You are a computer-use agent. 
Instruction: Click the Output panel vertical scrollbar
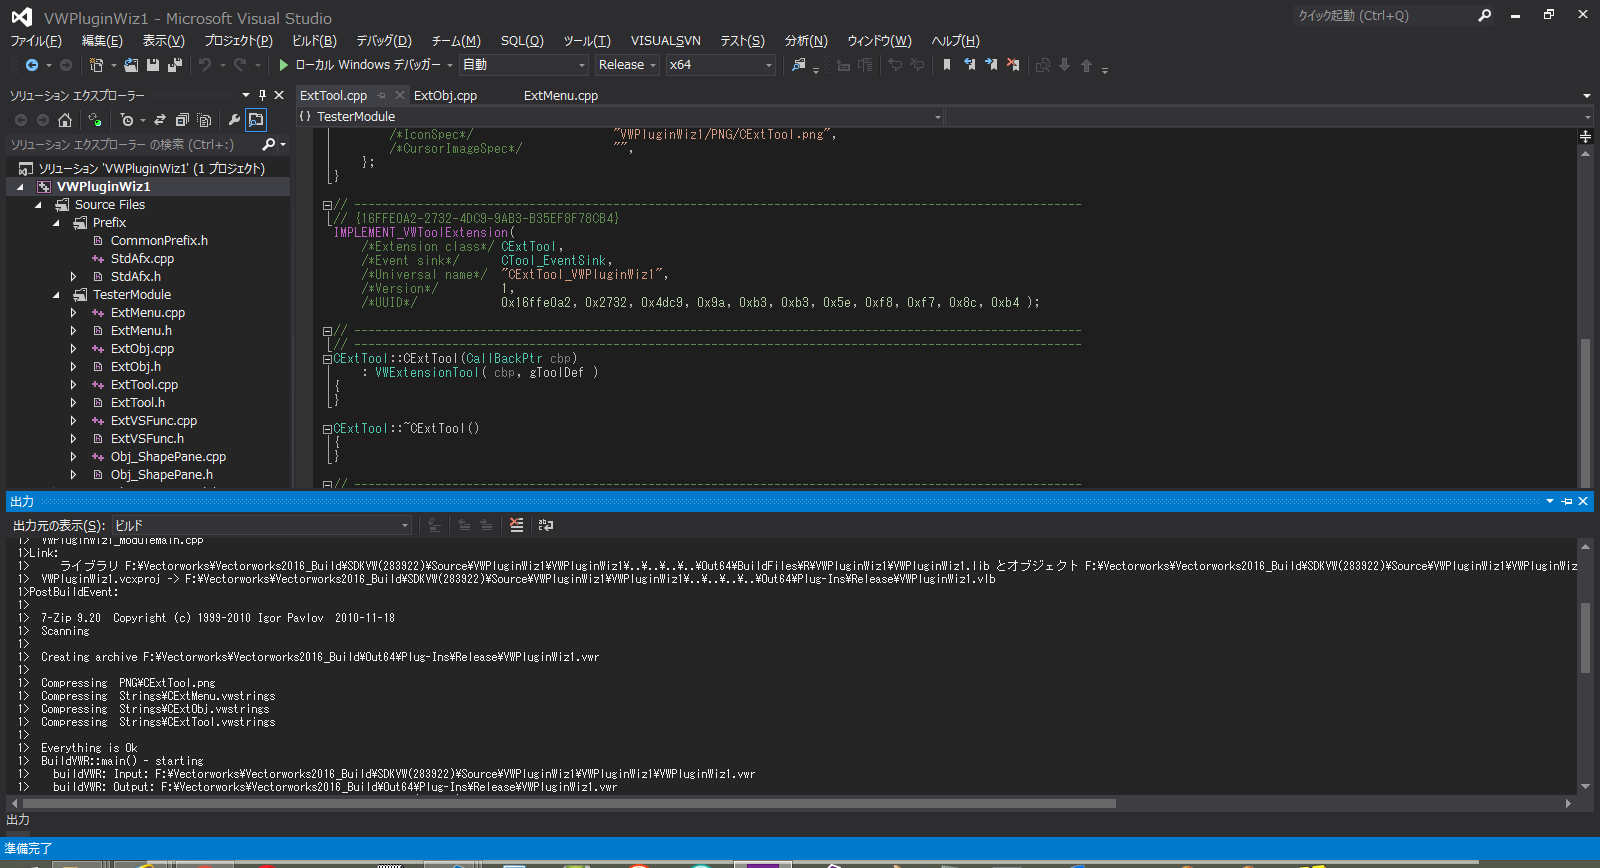coord(1585,636)
